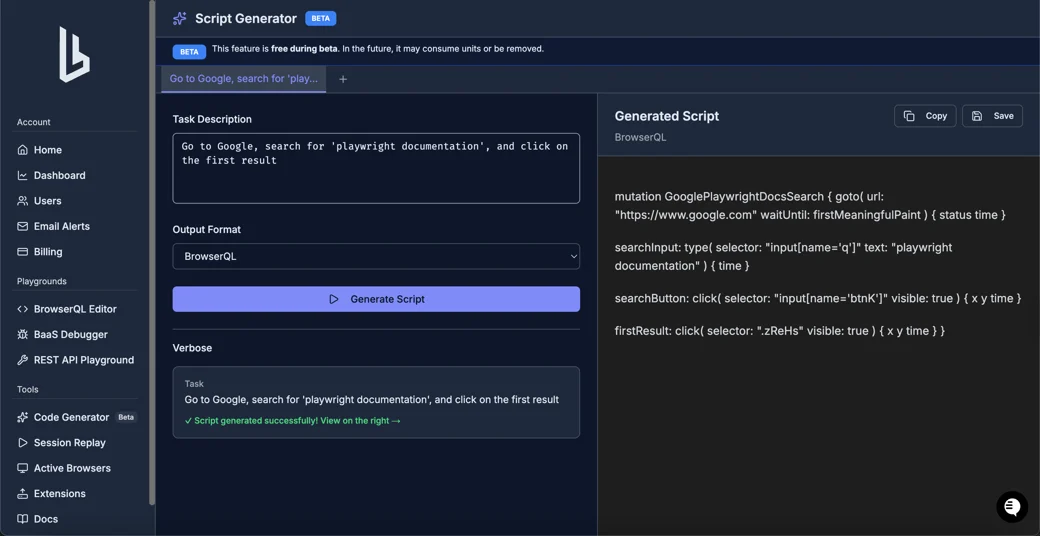The height and width of the screenshot is (536, 1040).
Task: Open the chat support bubble
Action: coord(1012,507)
